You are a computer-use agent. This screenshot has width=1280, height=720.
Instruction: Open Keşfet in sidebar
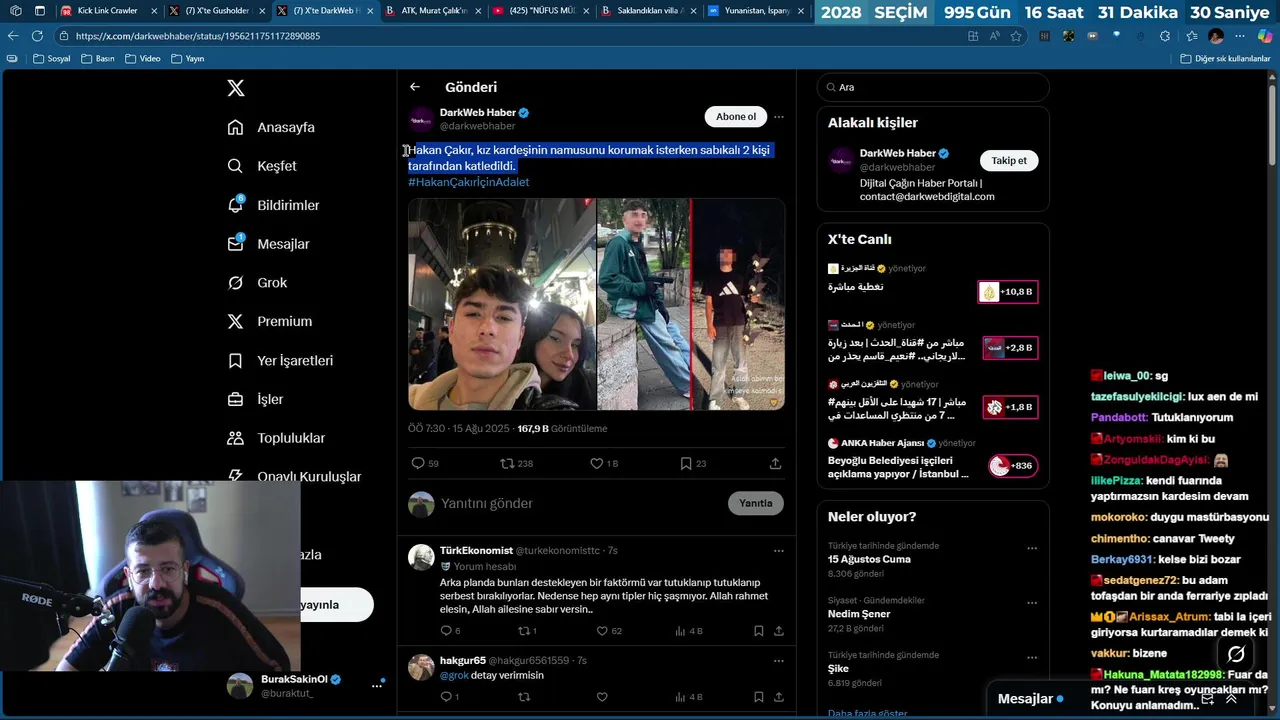(x=261, y=166)
